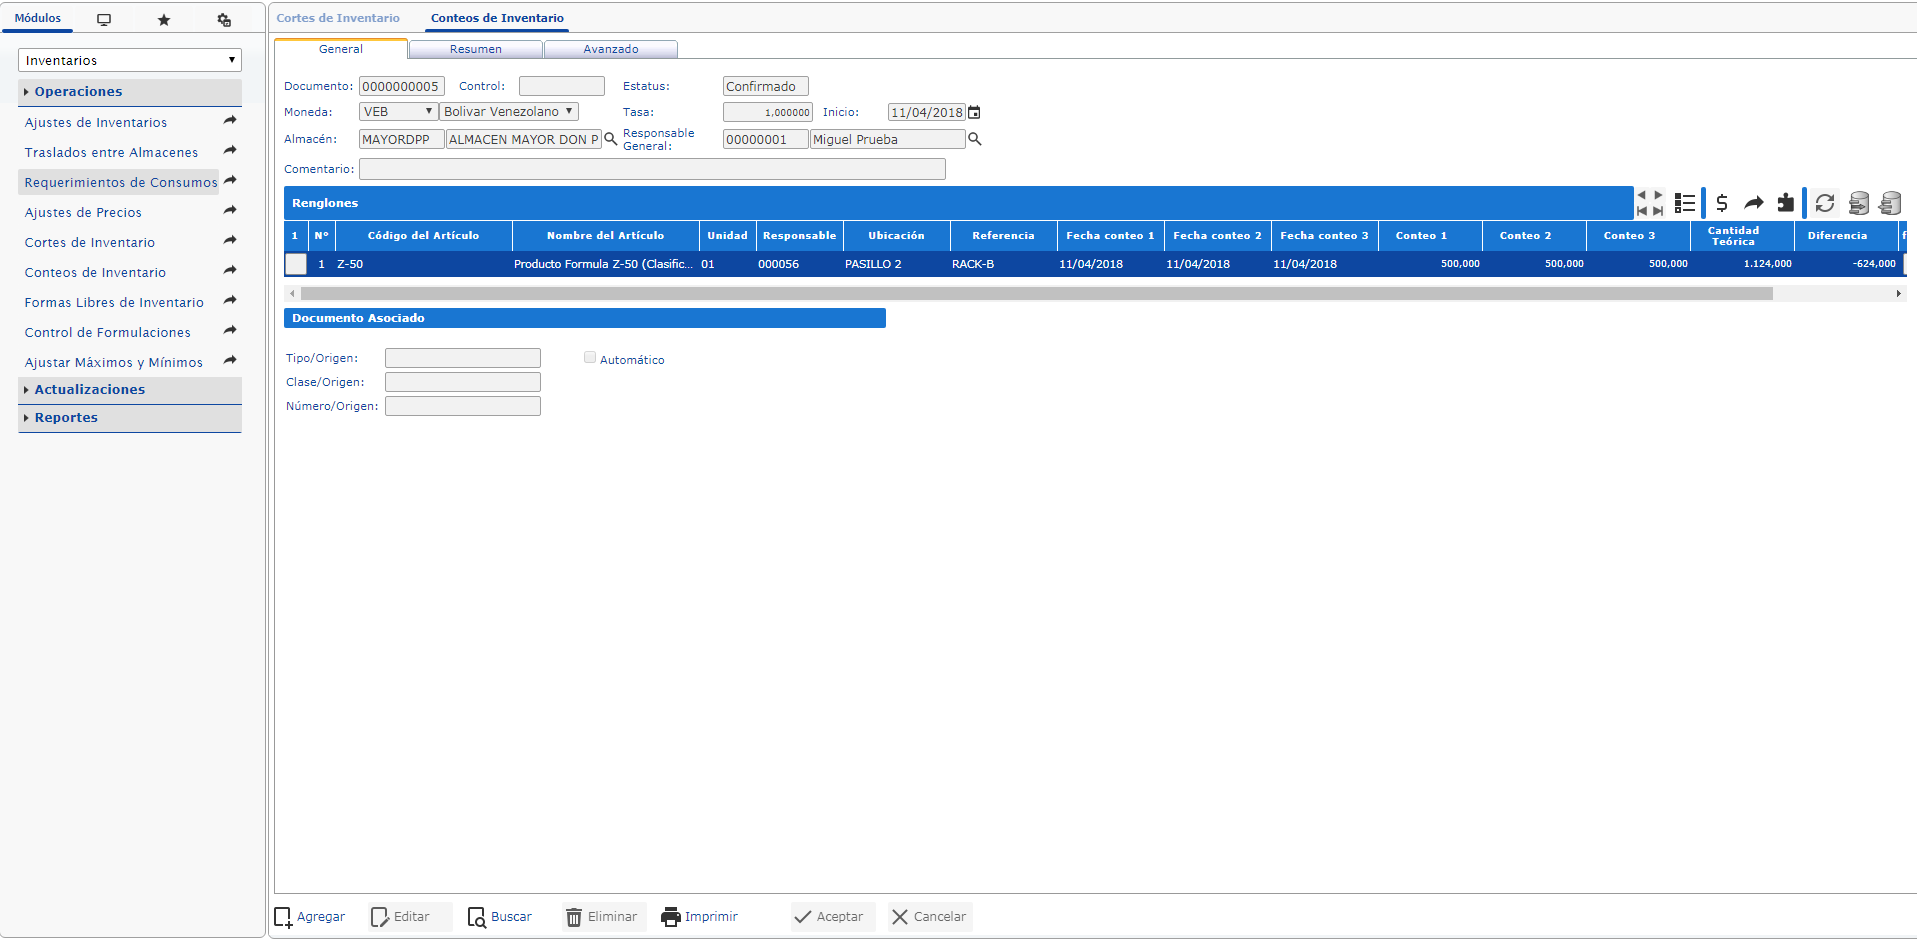Click the Eliminar button

click(602, 917)
